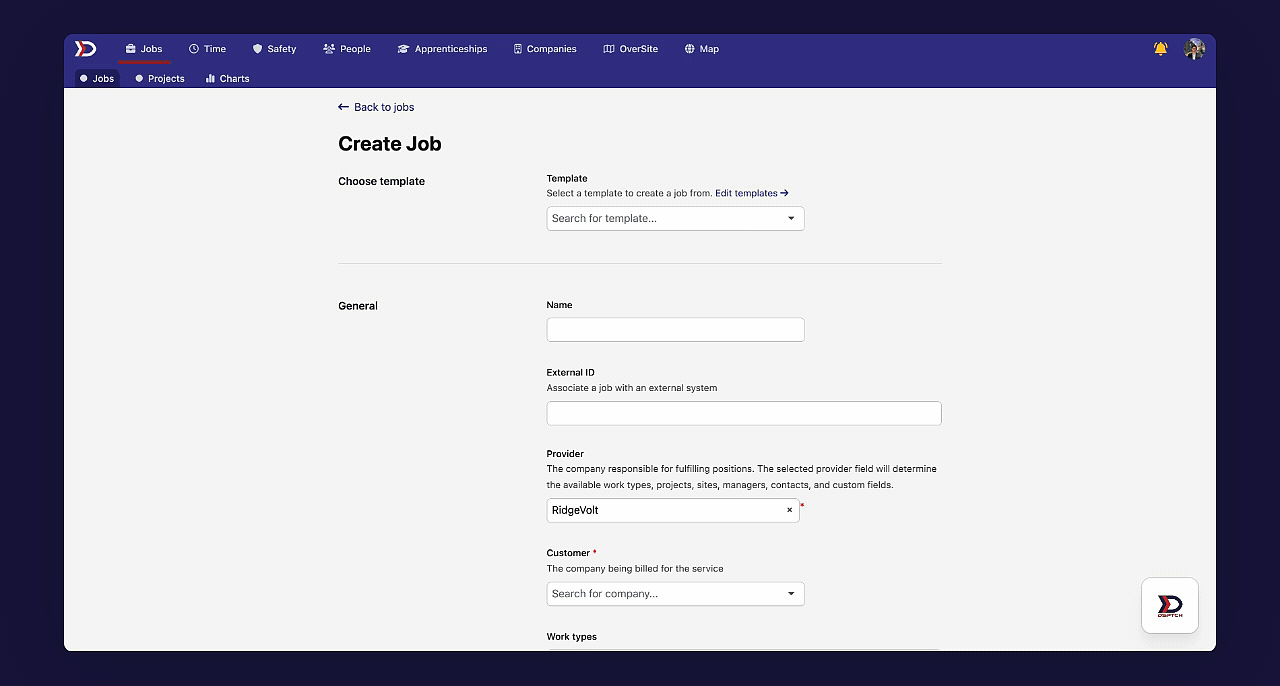1280x686 pixels.
Task: Open the Companies section
Action: 545,48
